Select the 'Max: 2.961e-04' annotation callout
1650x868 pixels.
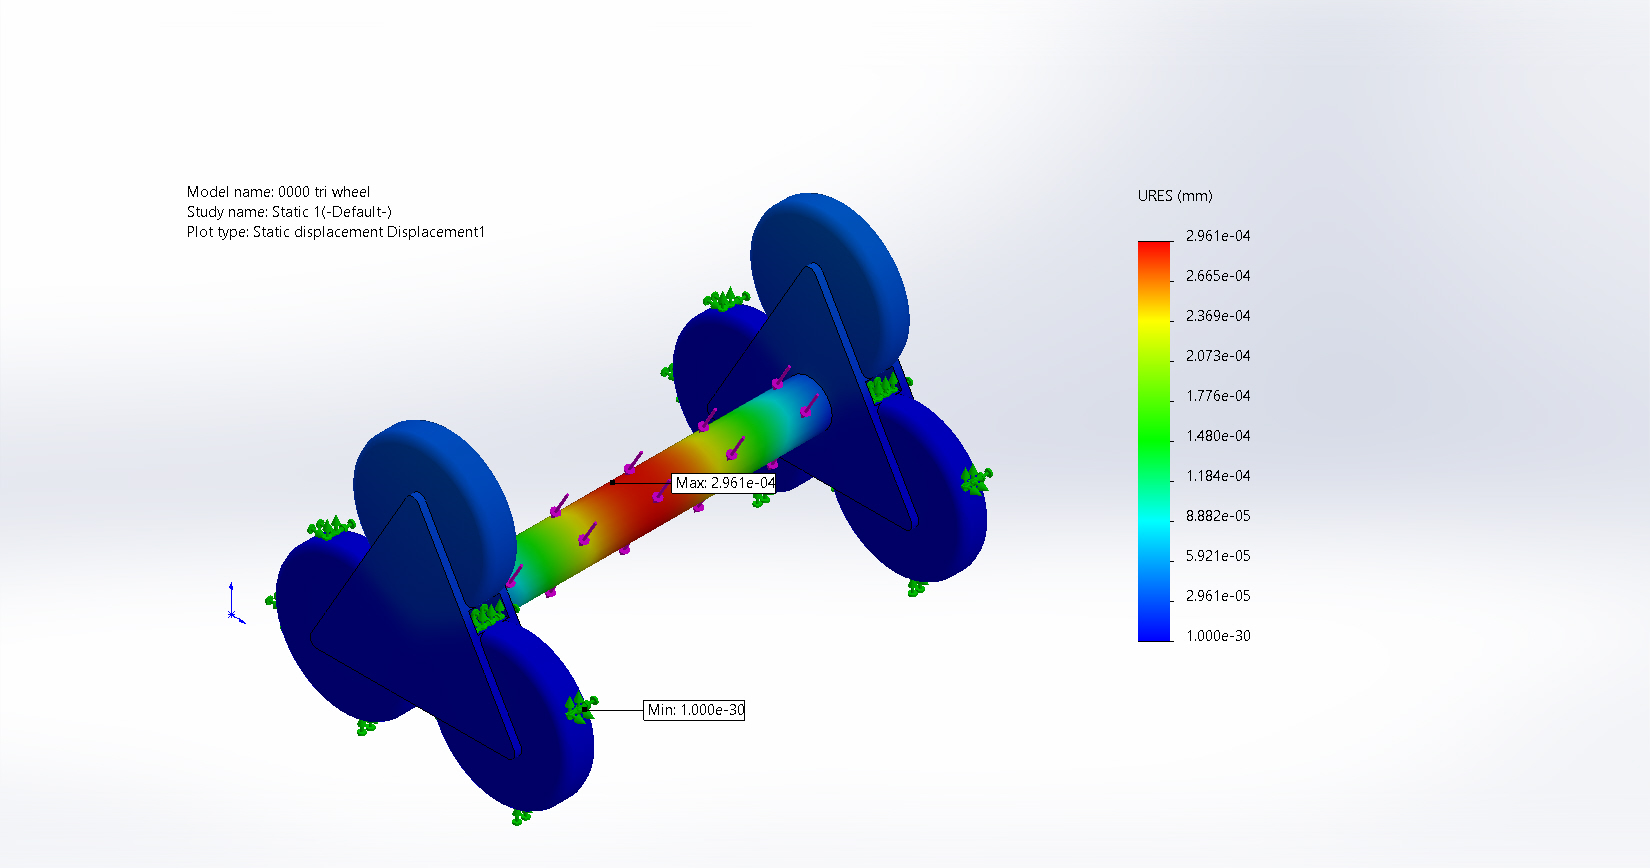point(725,483)
